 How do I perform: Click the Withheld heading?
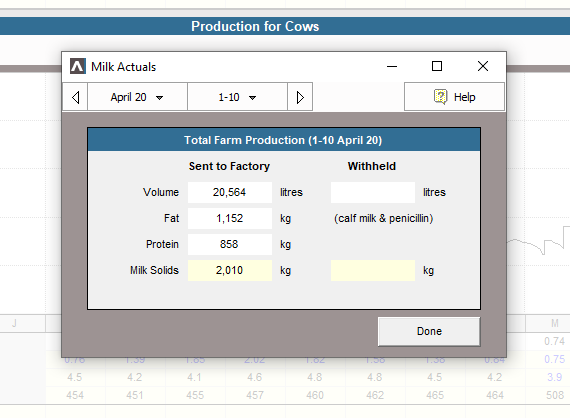click(x=372, y=166)
